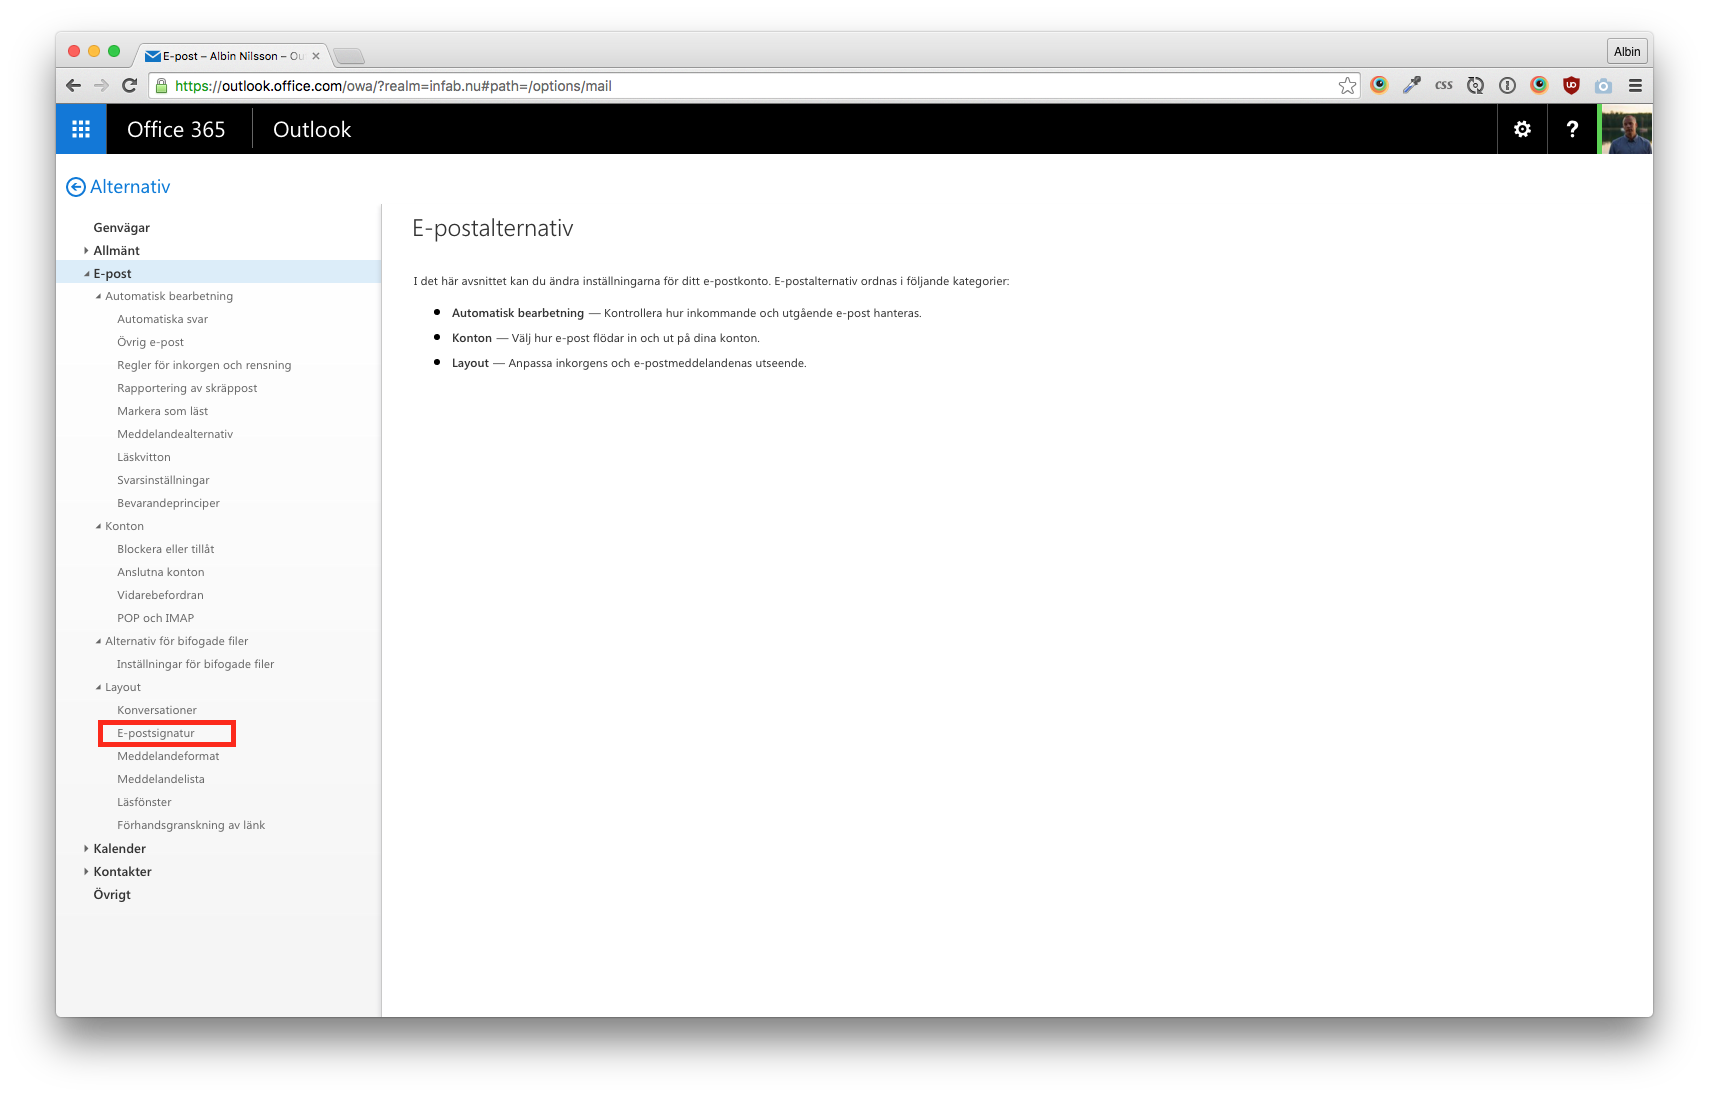Open POP och IMAP settings

click(155, 619)
